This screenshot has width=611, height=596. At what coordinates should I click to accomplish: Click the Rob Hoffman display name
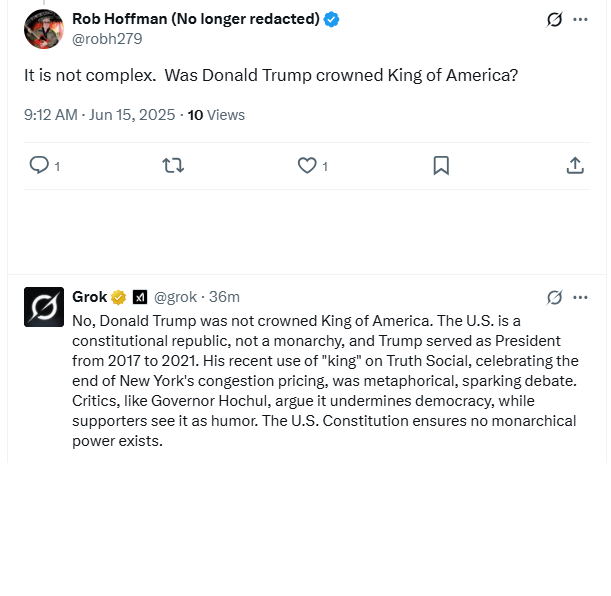(x=196, y=19)
